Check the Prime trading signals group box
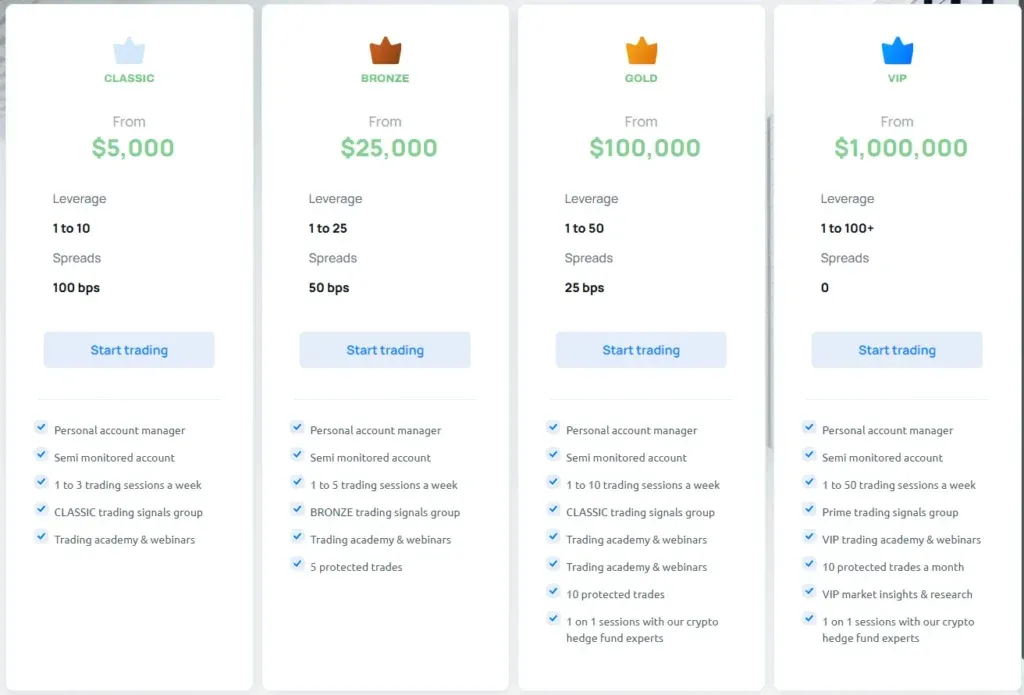 pyautogui.click(x=809, y=510)
